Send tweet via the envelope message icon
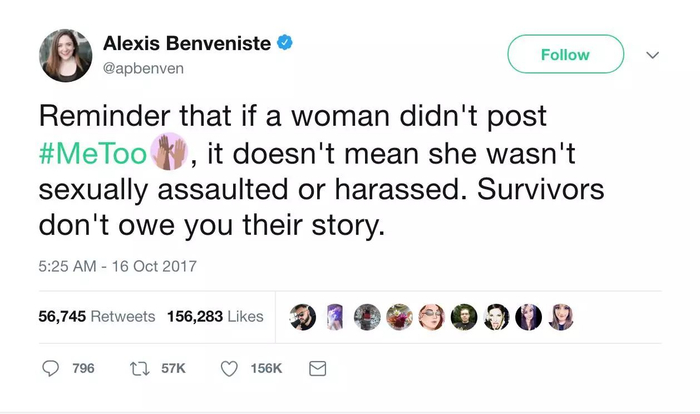This screenshot has width=700, height=414. point(317,369)
